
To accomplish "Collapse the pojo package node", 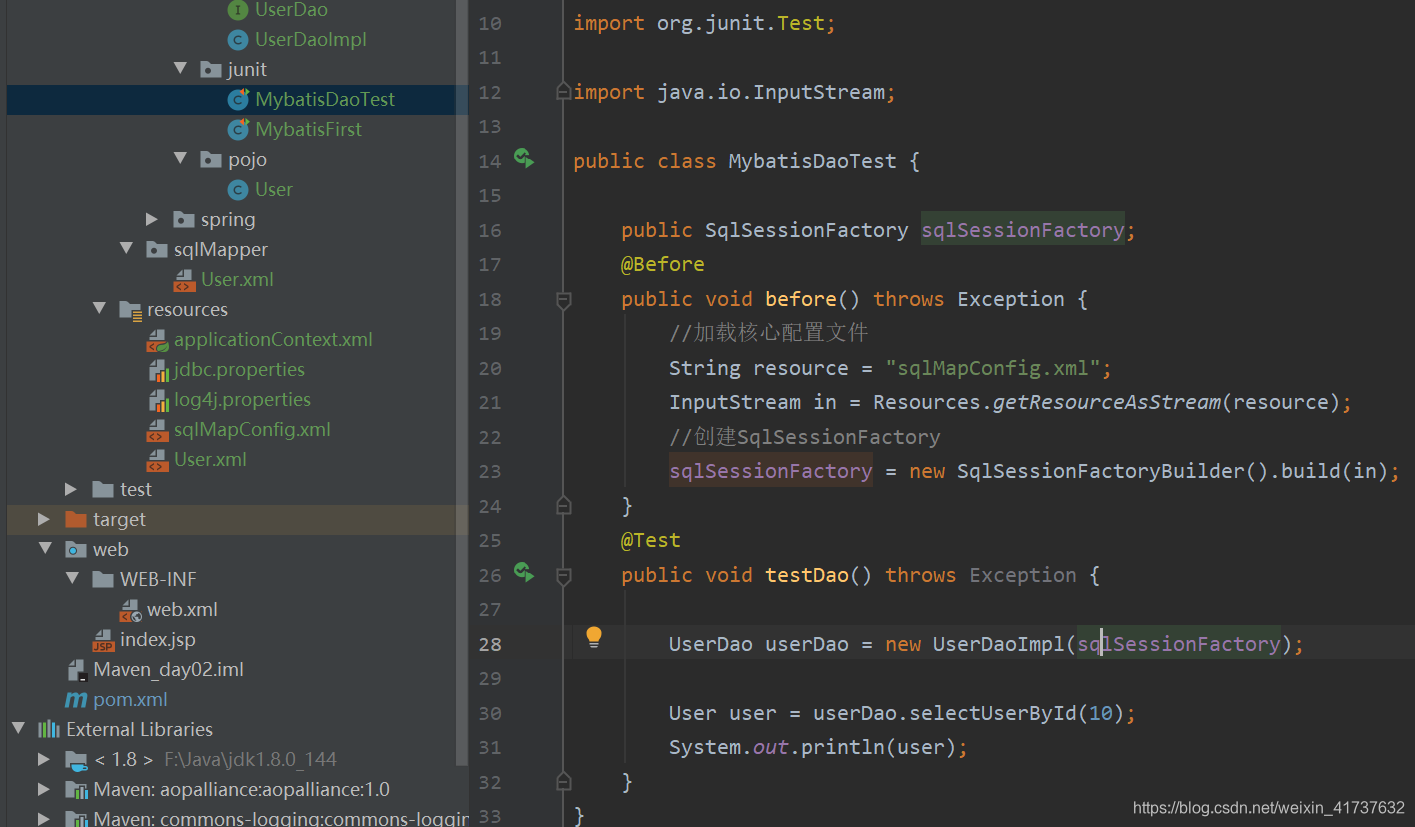I will [180, 159].
